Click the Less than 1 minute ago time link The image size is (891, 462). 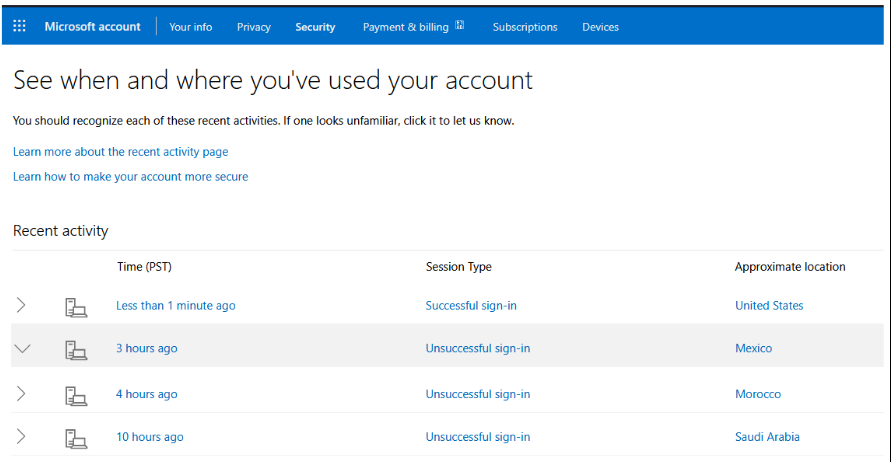point(176,306)
